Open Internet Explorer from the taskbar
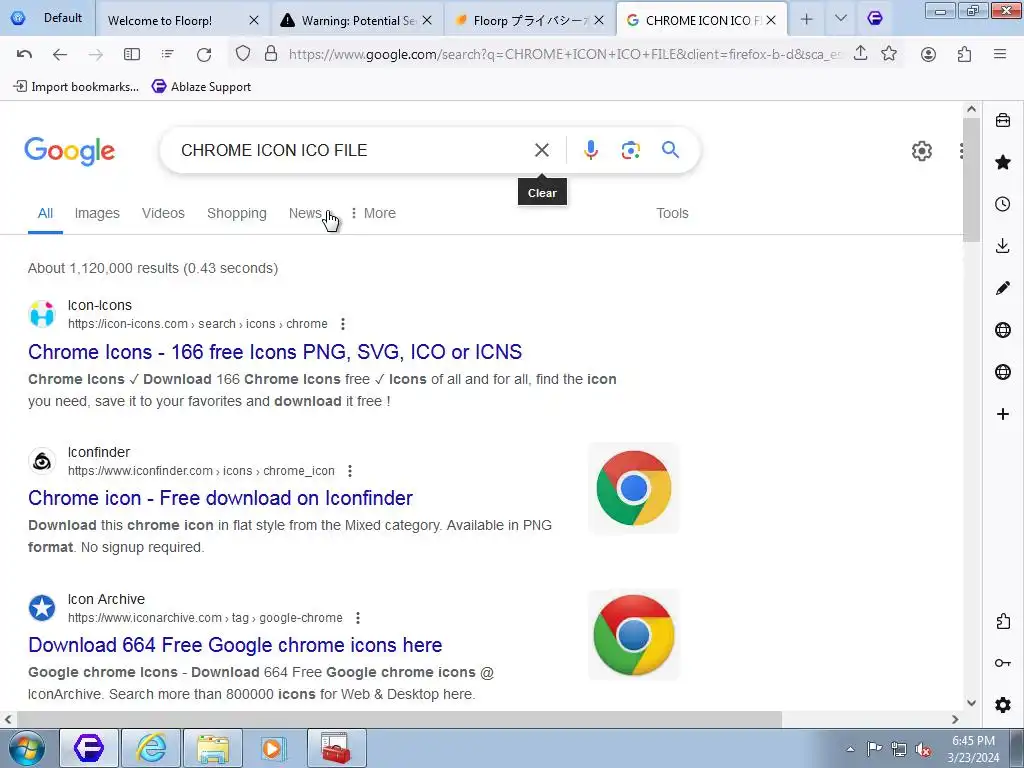1024x768 pixels. pos(151,748)
